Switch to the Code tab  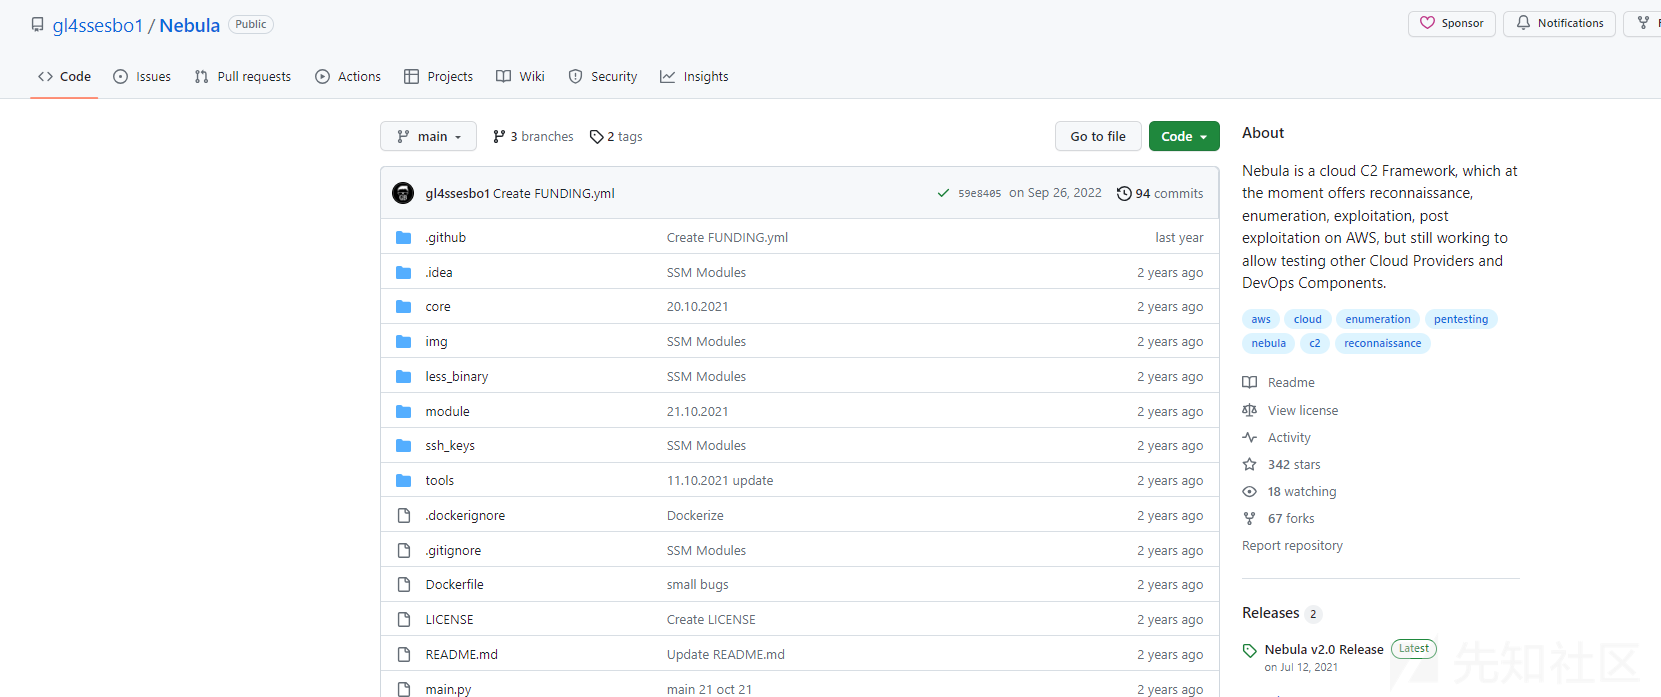[64, 76]
